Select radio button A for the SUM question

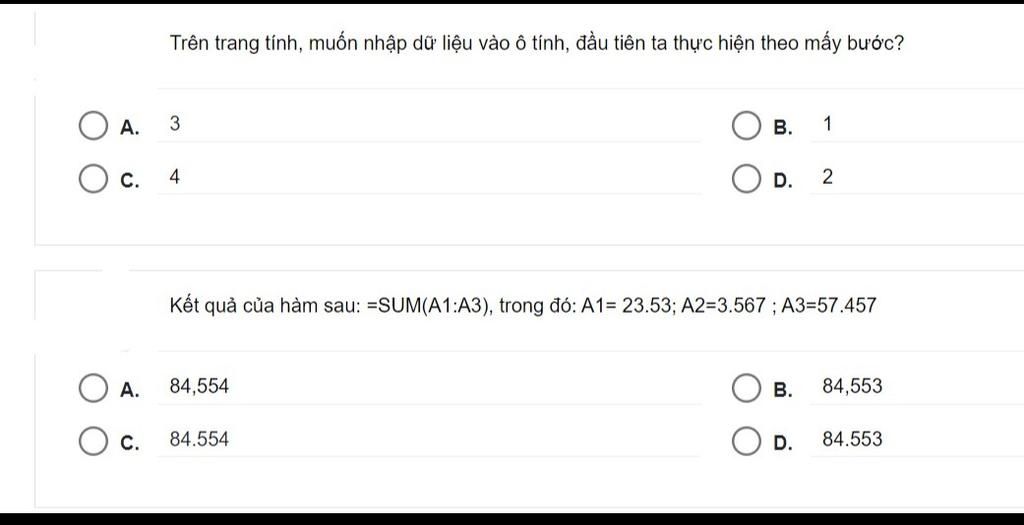pyautogui.click(x=93, y=388)
